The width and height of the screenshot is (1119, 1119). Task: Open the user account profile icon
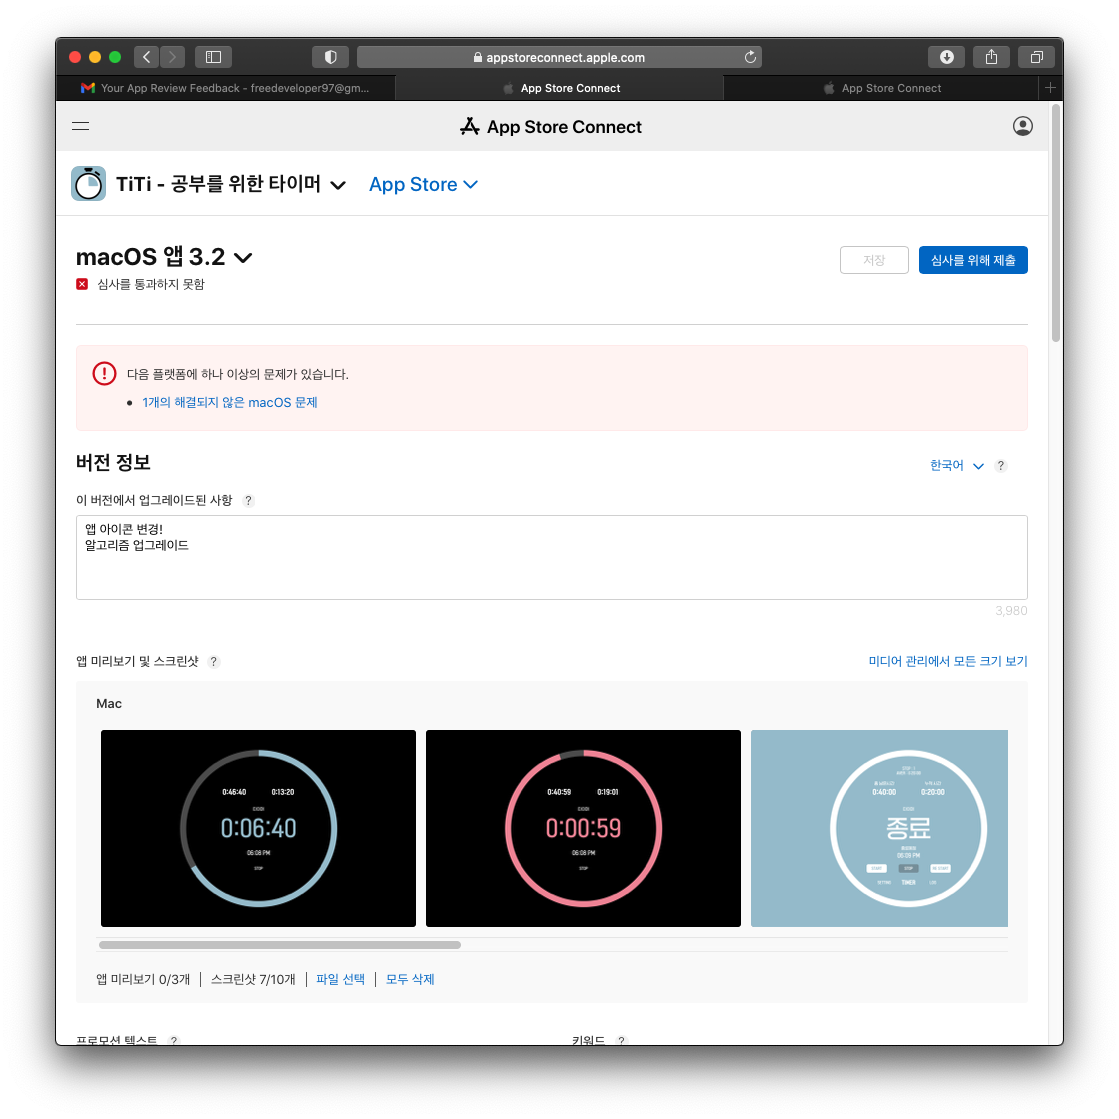tap(1022, 126)
